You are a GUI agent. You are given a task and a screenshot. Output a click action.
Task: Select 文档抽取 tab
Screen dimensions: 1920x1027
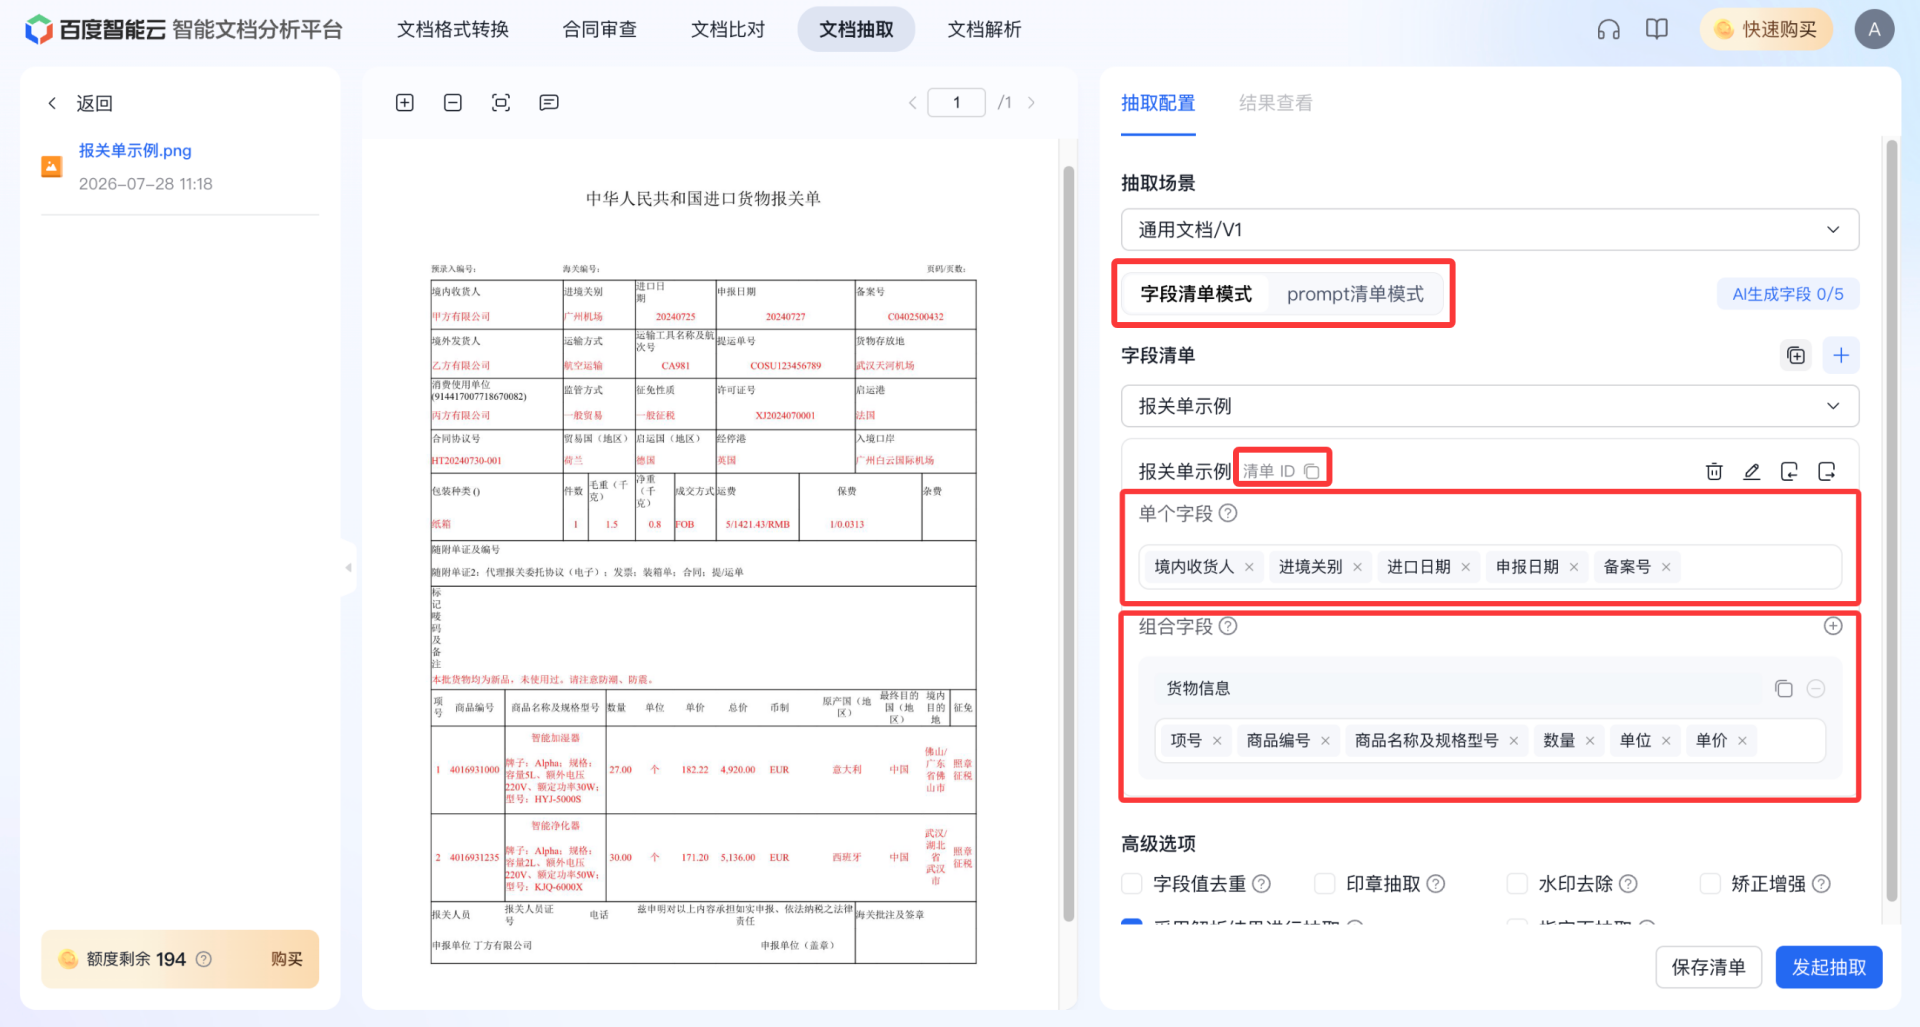[856, 29]
